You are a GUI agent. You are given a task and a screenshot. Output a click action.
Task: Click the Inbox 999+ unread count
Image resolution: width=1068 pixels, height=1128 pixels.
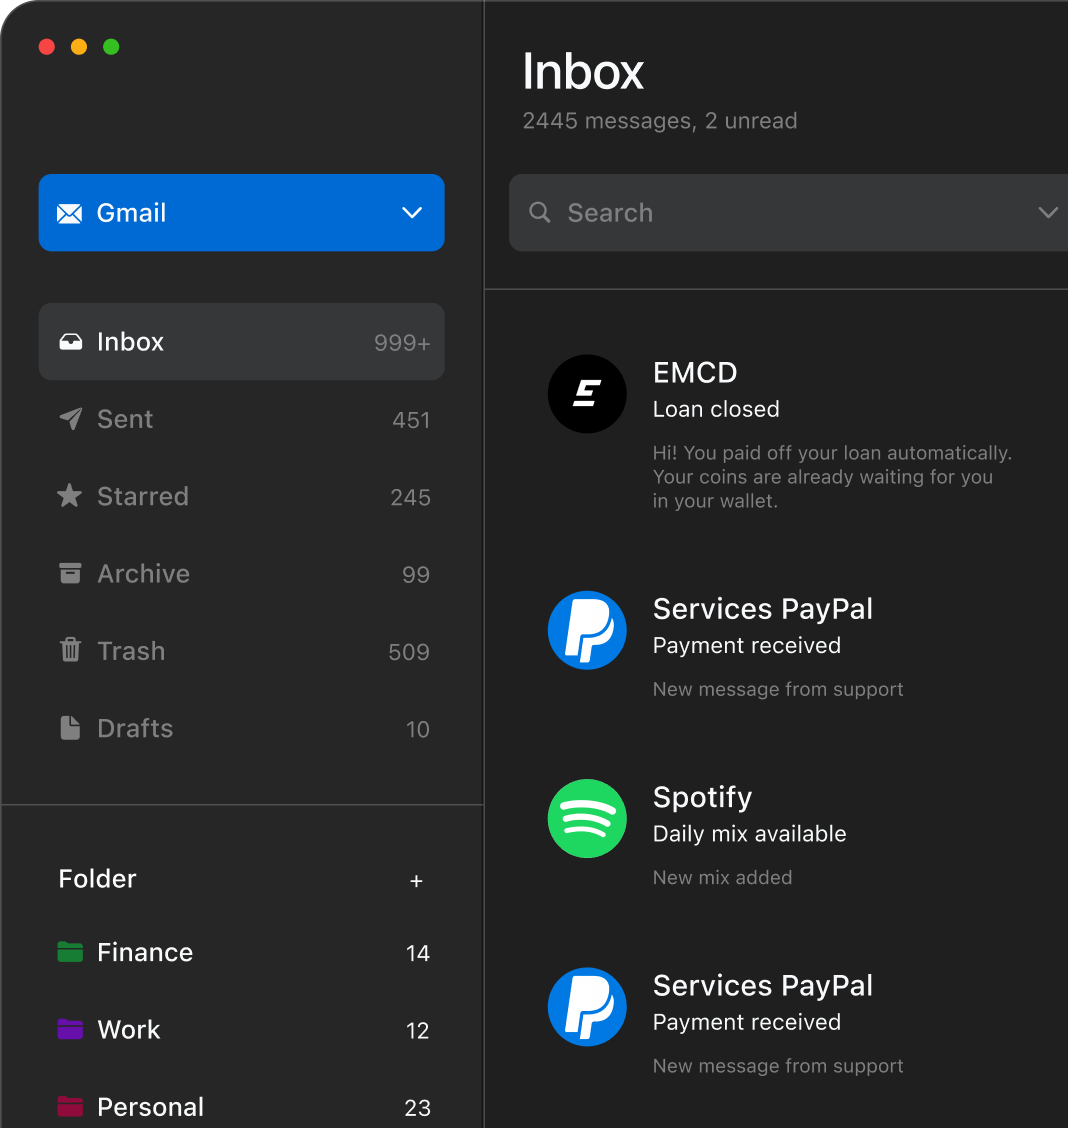coord(402,343)
